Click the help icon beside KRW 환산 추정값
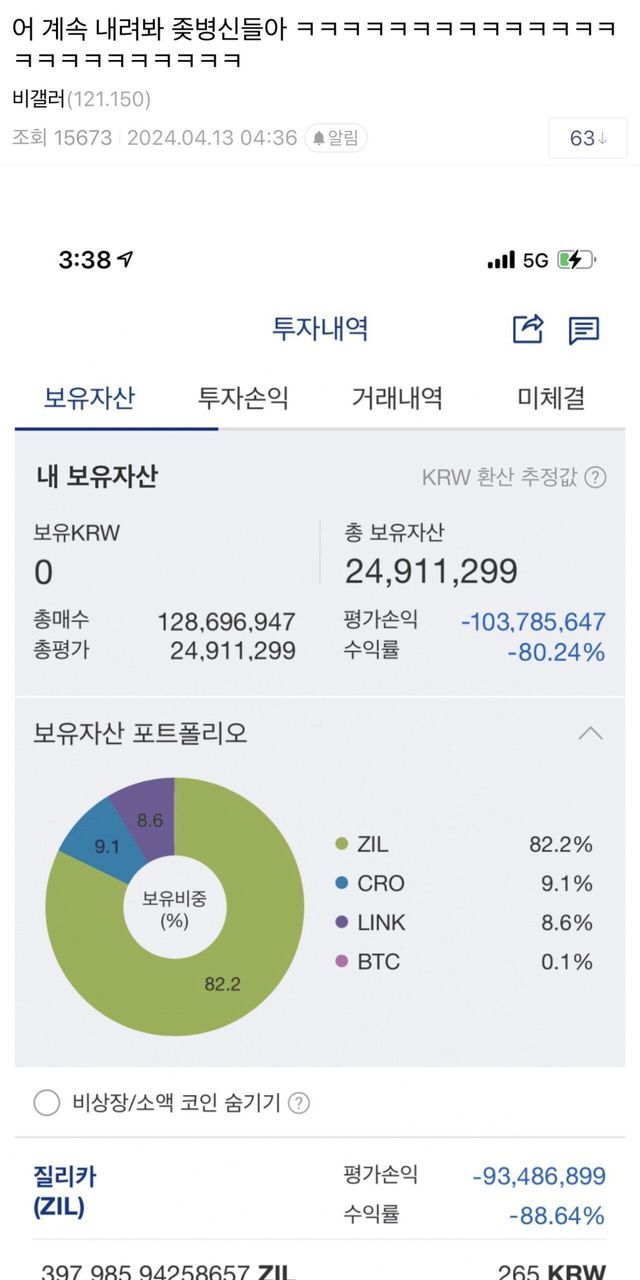 (x=595, y=477)
